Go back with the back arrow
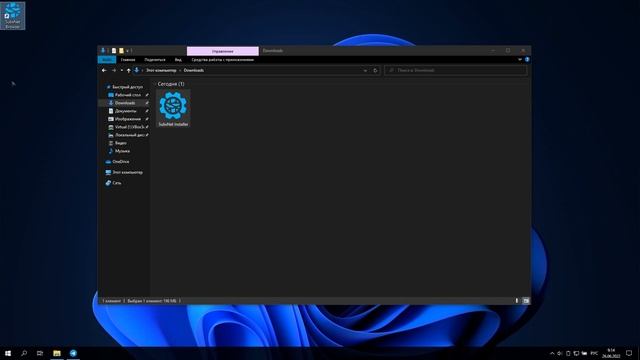Viewport: 640px width, 360px height. 104,70
